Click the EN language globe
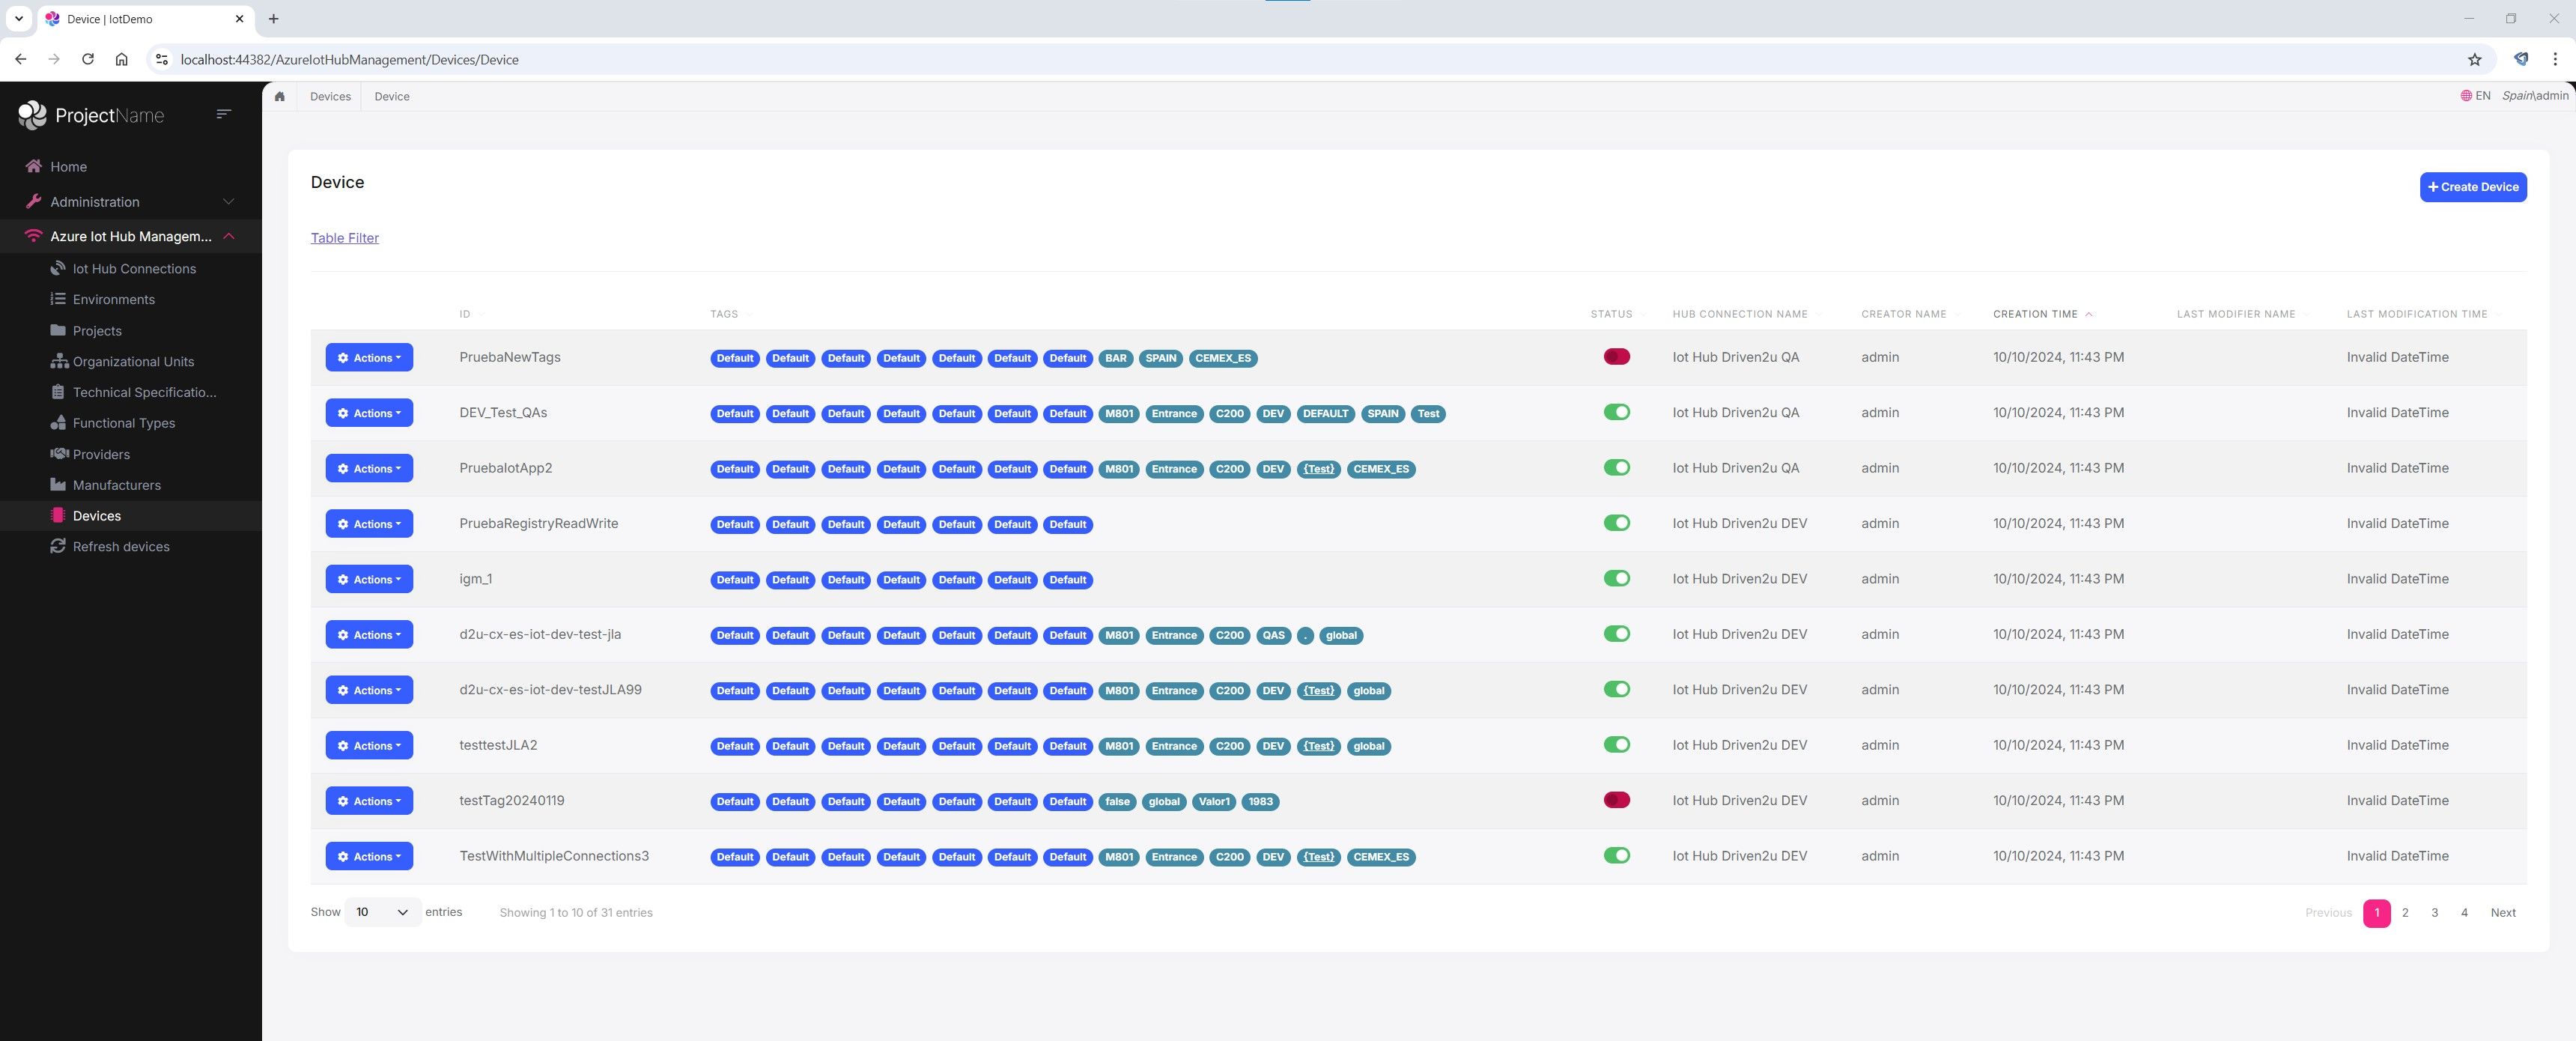This screenshot has width=2576, height=1041. click(2475, 96)
